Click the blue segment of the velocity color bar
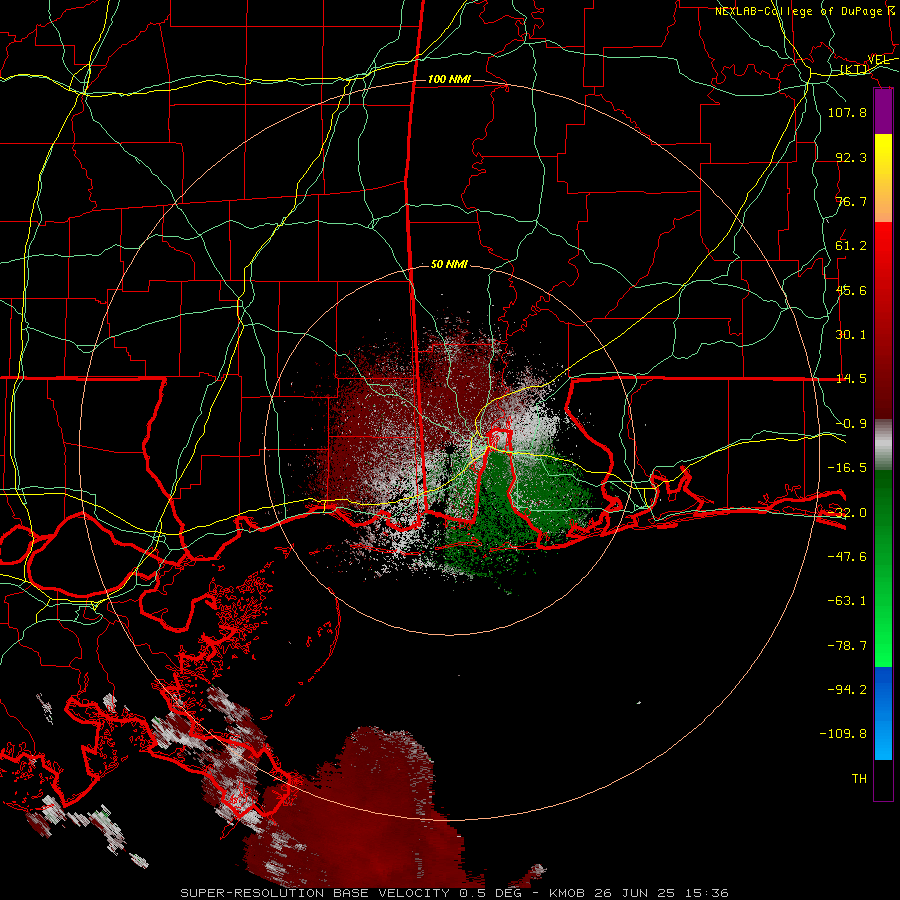 coord(883,713)
